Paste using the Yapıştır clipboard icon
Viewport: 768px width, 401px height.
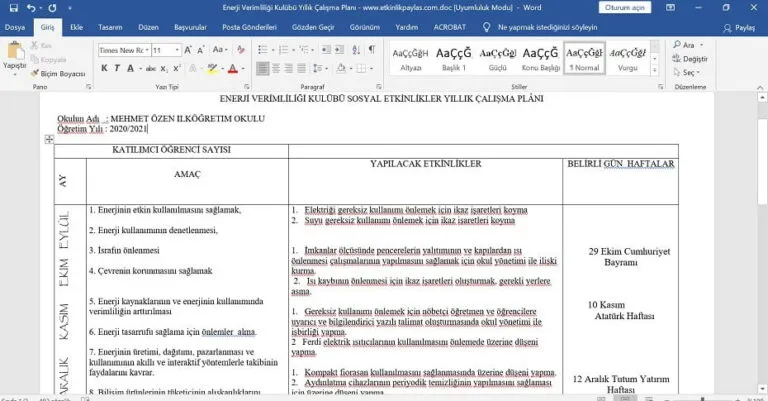pyautogui.click(x=15, y=51)
